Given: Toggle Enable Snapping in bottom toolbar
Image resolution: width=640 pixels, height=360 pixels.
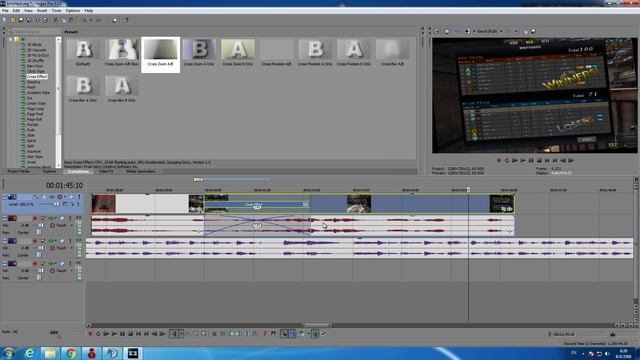Looking at the screenshot, I should 284,334.
